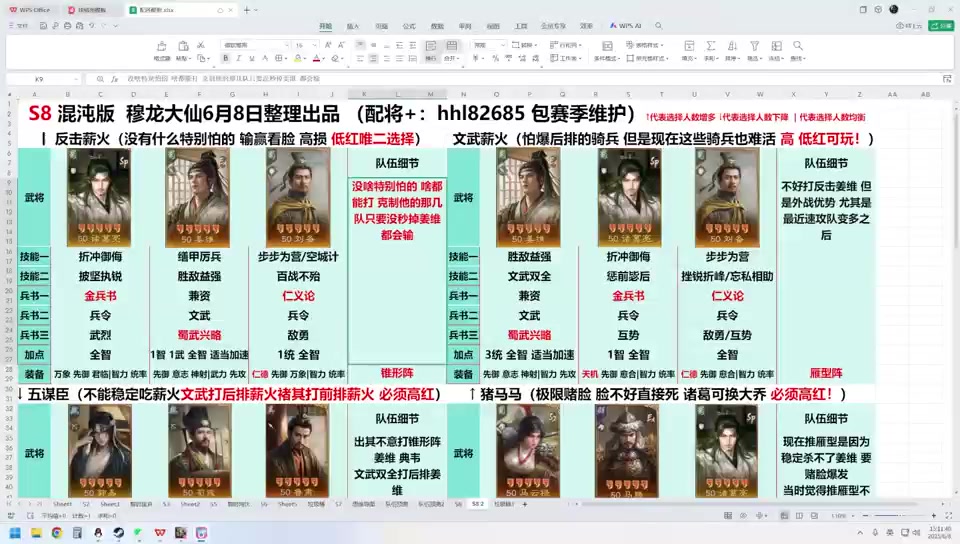Viewport: 960px width, 544px height.
Task: Click the AutoSum sigma icon
Action: [711, 46]
